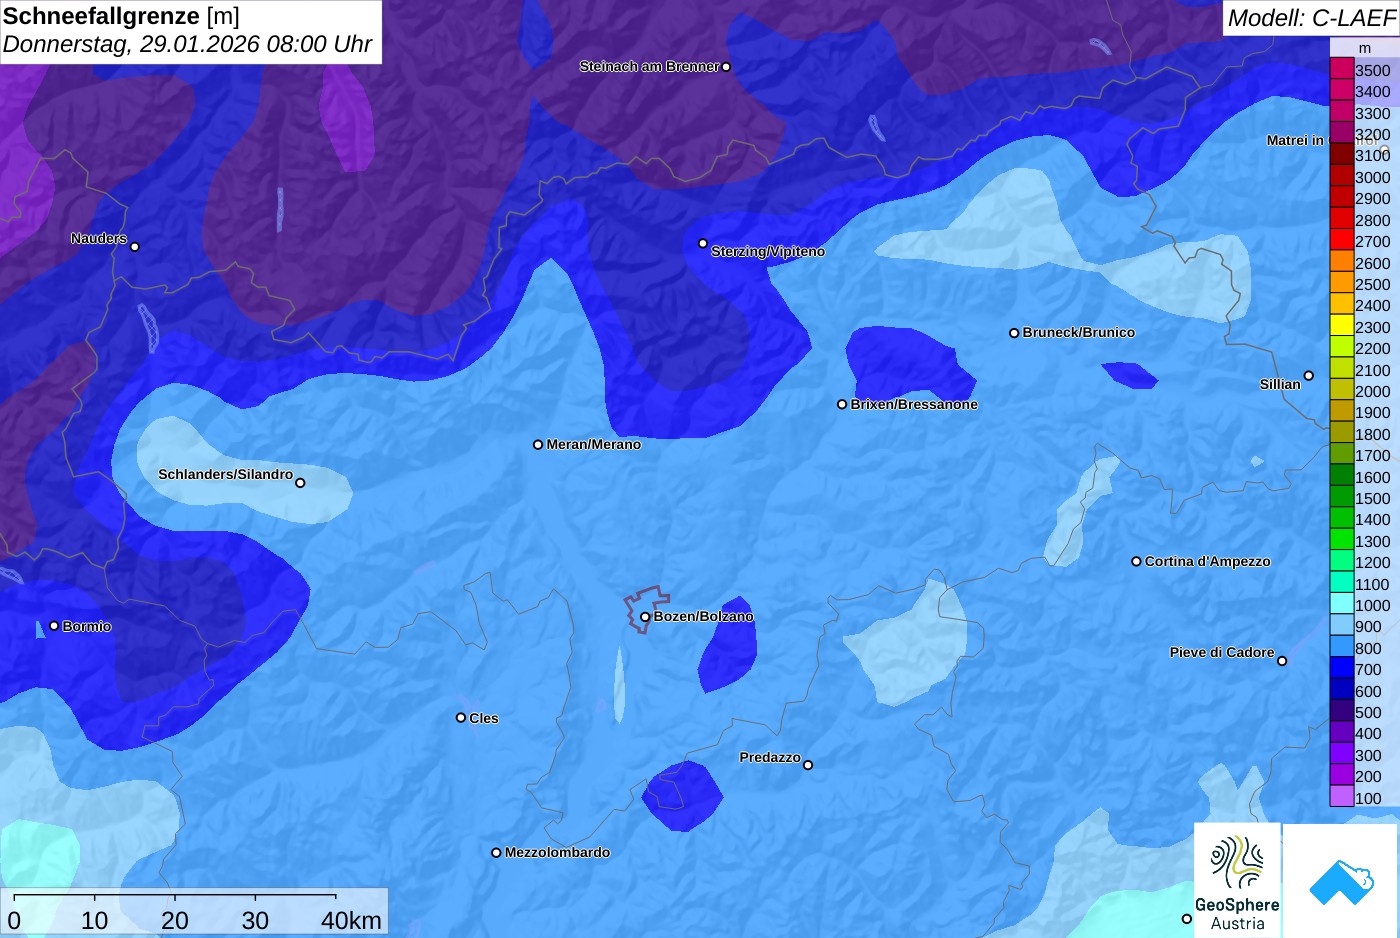Select the Pieve di Cadore marker
1400x938 pixels.
point(1282,661)
